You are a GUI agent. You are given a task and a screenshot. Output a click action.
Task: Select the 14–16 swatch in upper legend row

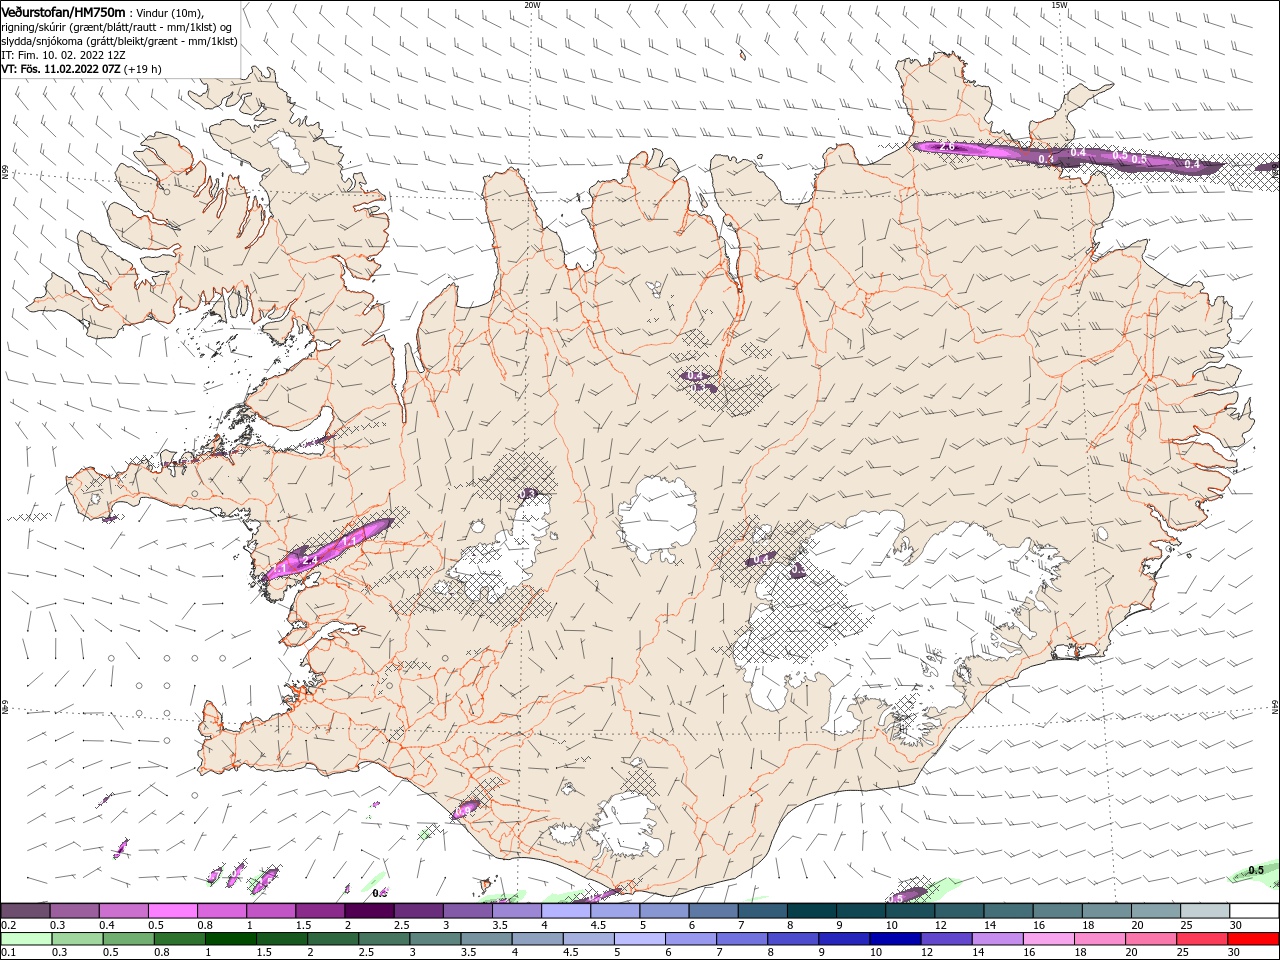(x=1008, y=911)
